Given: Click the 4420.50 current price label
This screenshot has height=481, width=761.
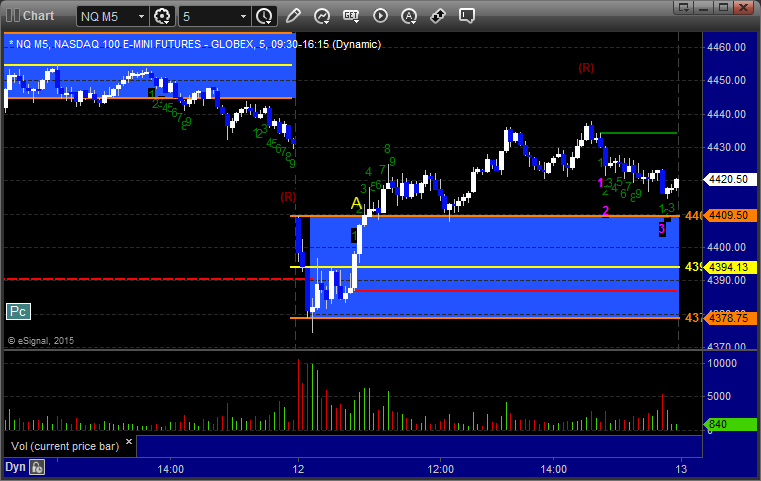Looking at the screenshot, I should (x=728, y=180).
